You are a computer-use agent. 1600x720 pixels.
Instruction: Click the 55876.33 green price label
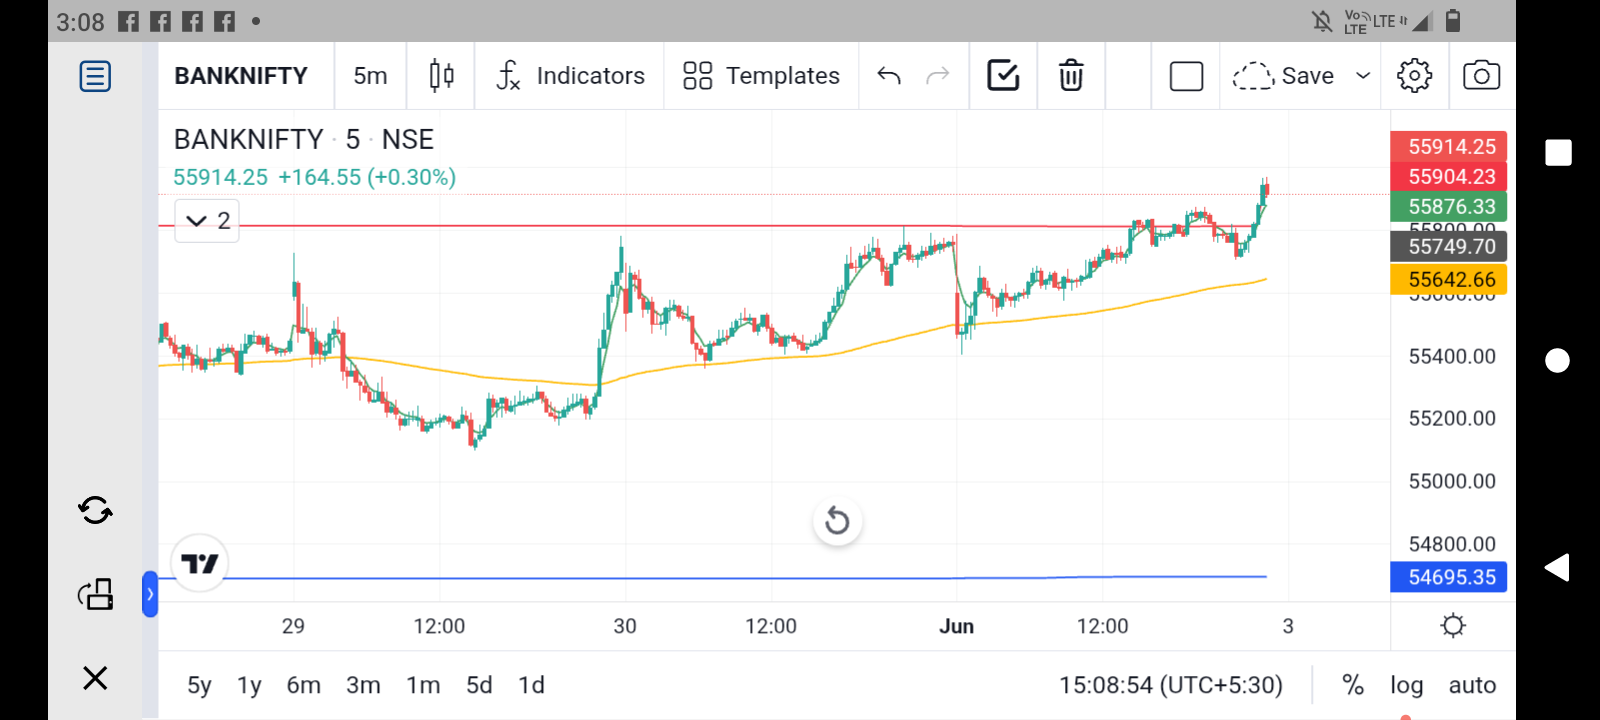coord(1449,206)
